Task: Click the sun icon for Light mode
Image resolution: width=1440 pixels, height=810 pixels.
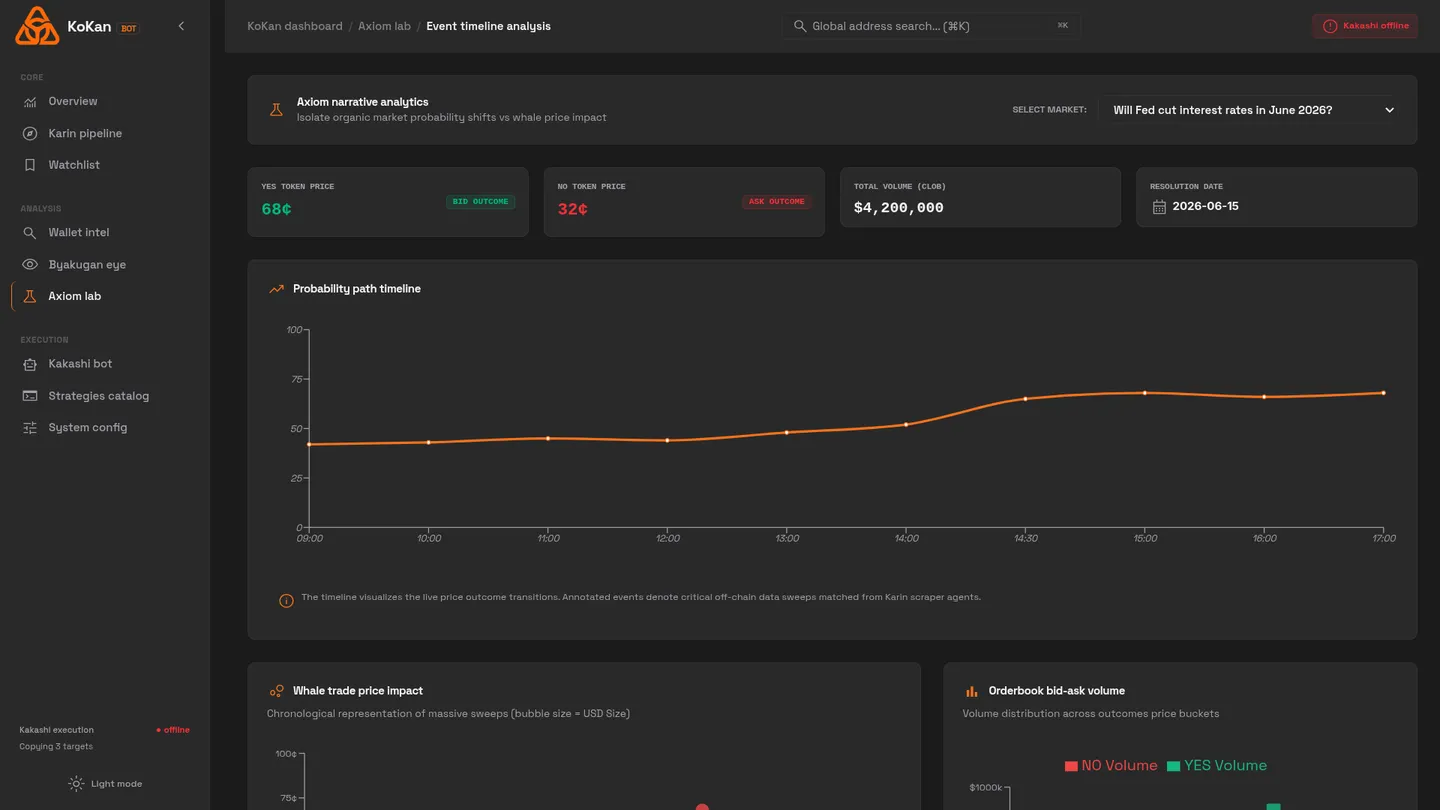Action: [76, 784]
